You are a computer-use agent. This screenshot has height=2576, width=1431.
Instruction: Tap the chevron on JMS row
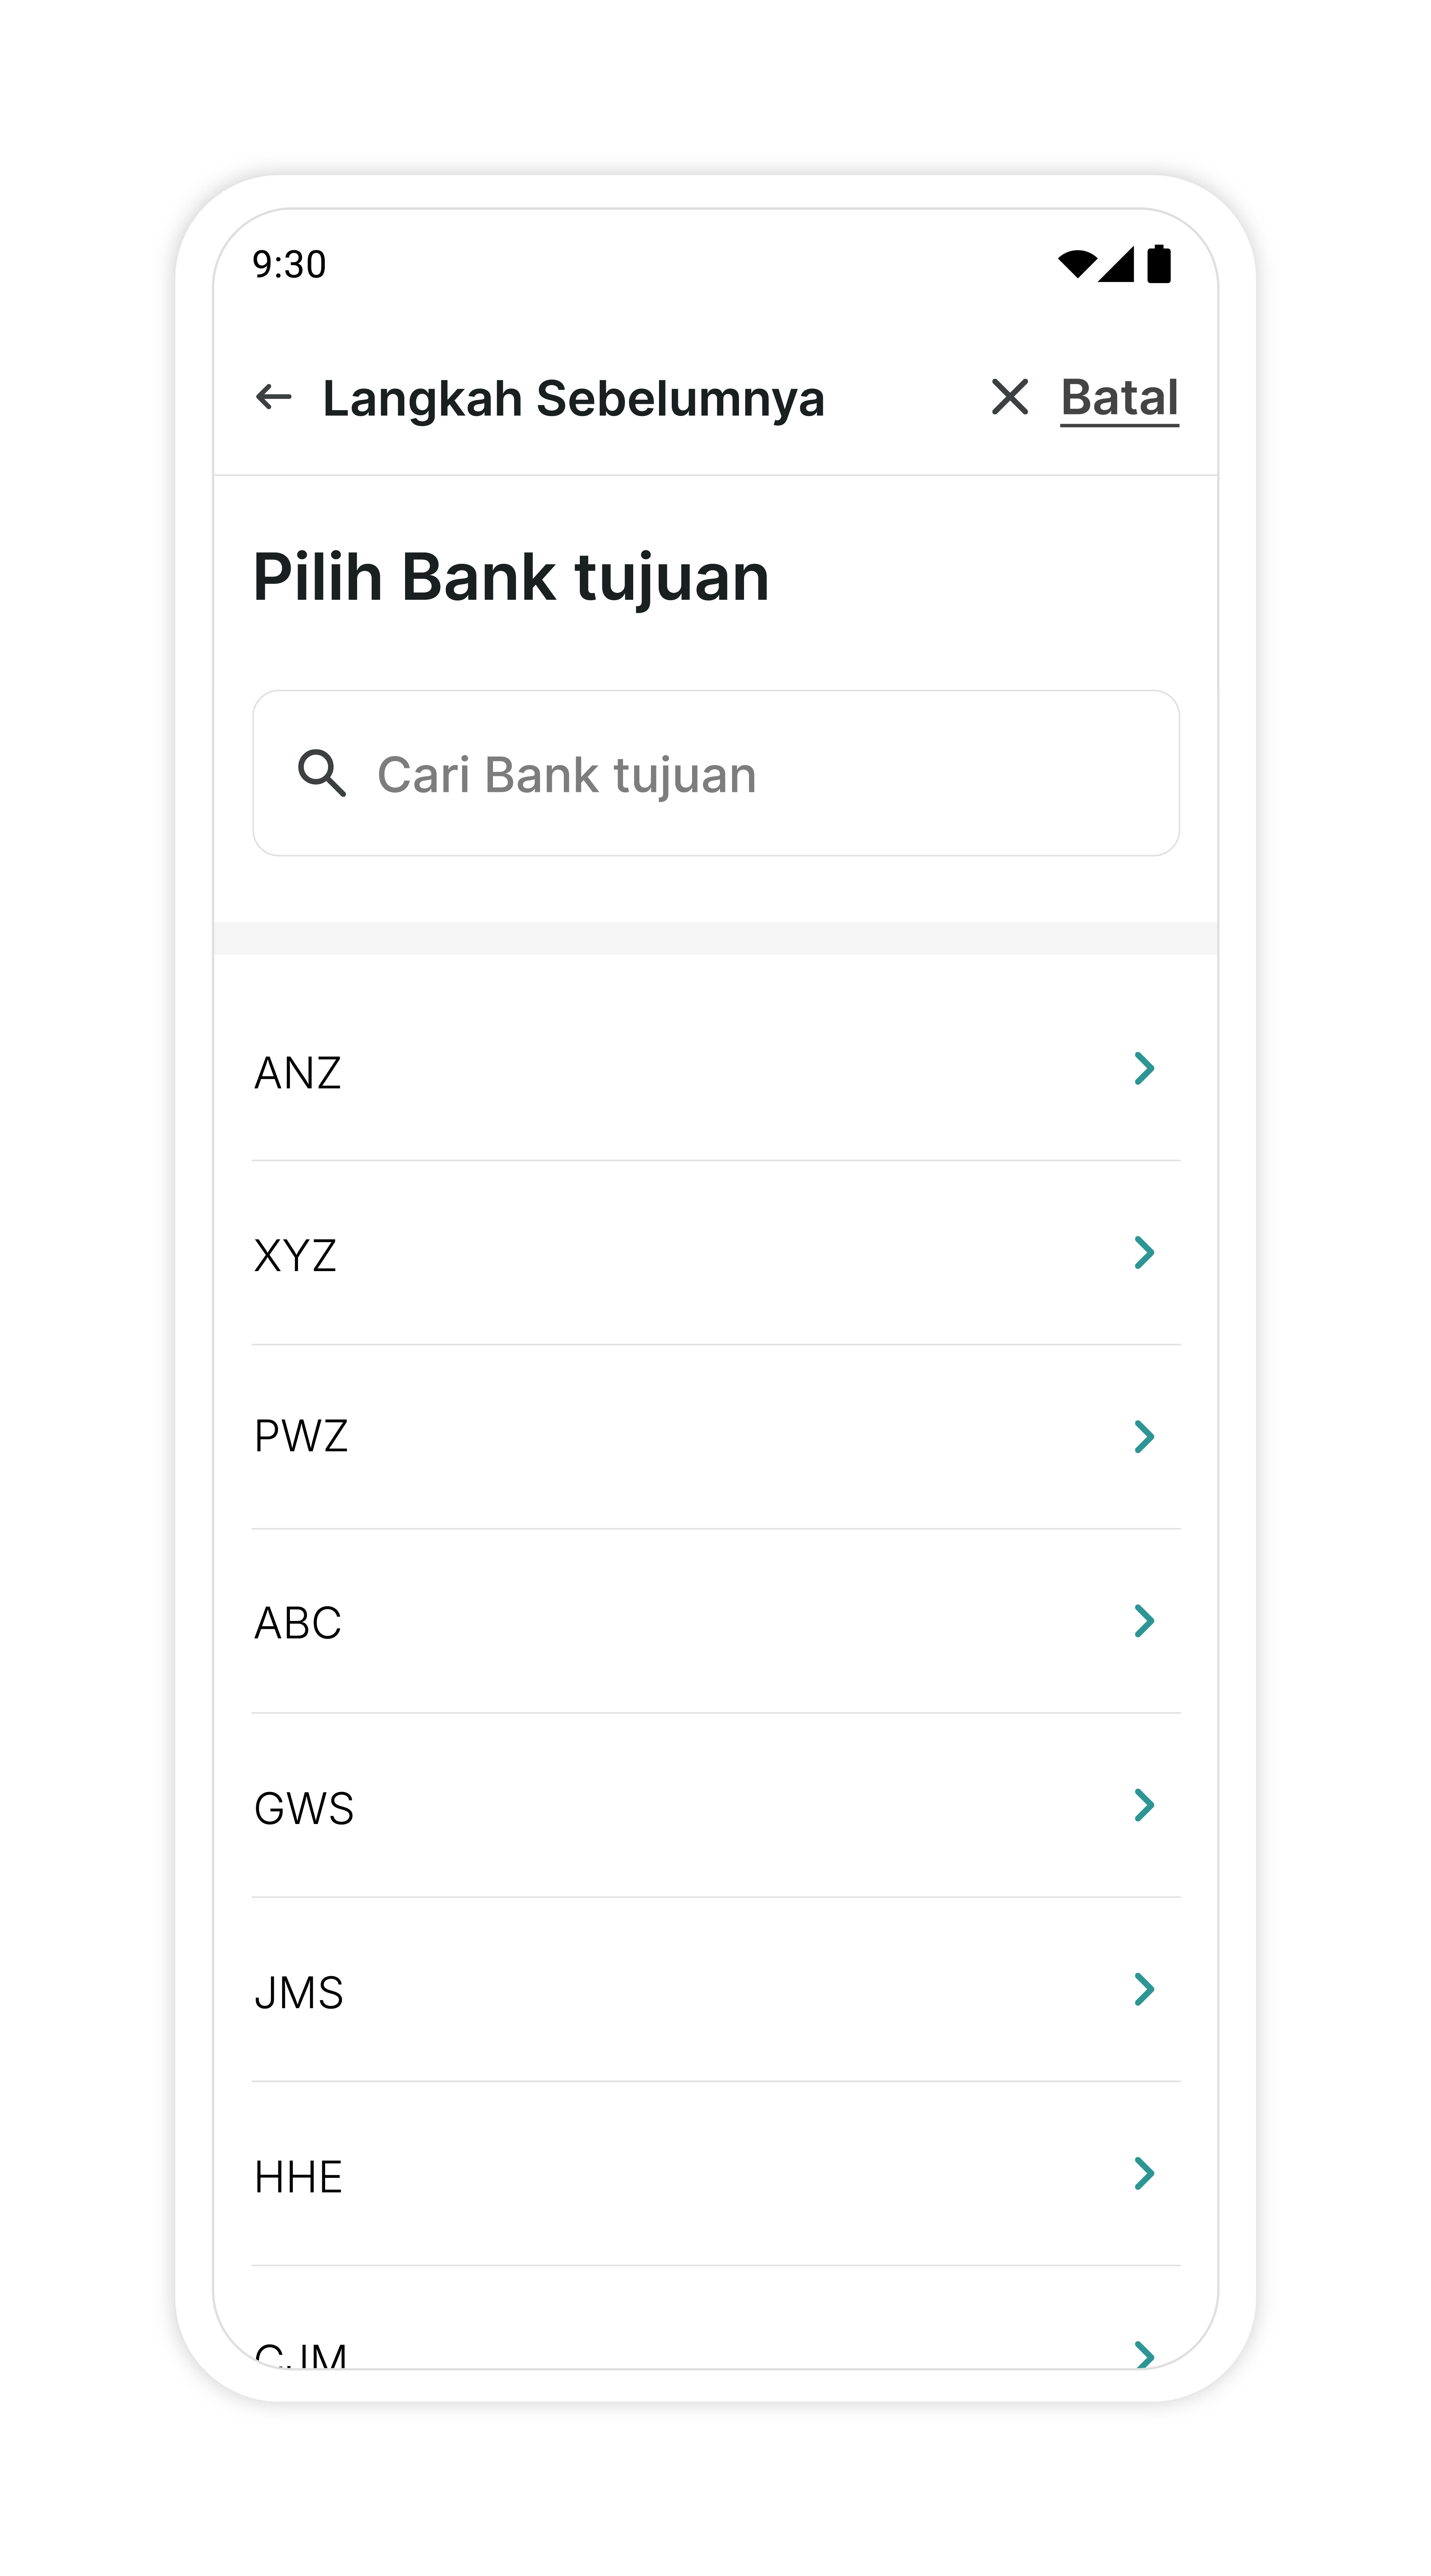(x=1144, y=1989)
